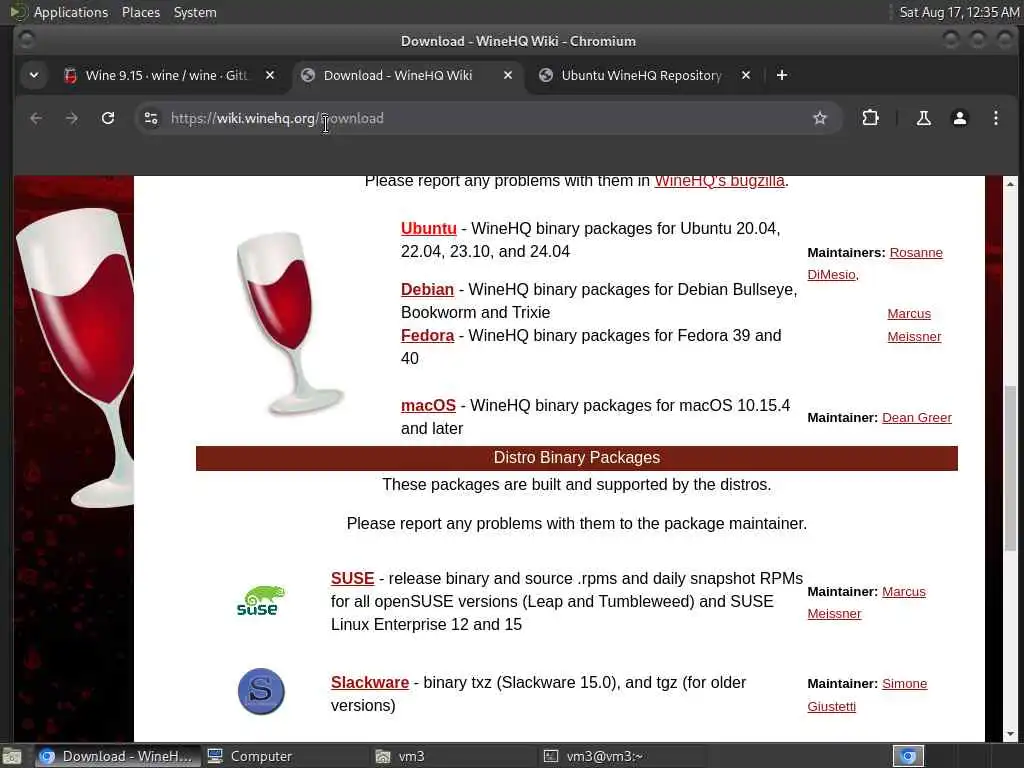
Task: Click the workspace switcher in bottom panel
Action: tap(908, 756)
